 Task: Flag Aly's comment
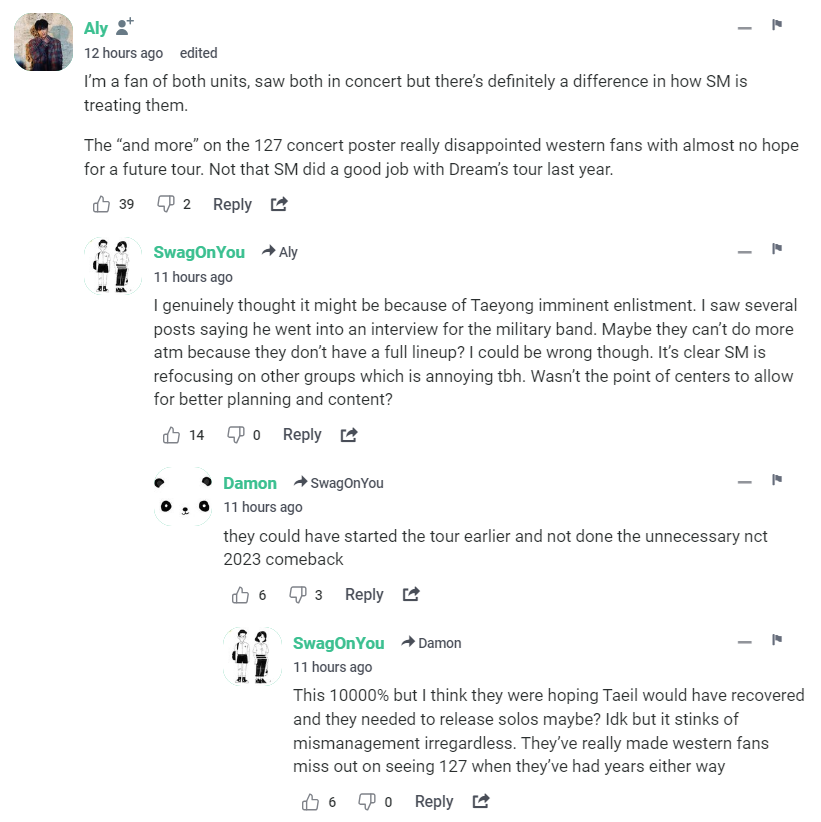[x=776, y=25]
